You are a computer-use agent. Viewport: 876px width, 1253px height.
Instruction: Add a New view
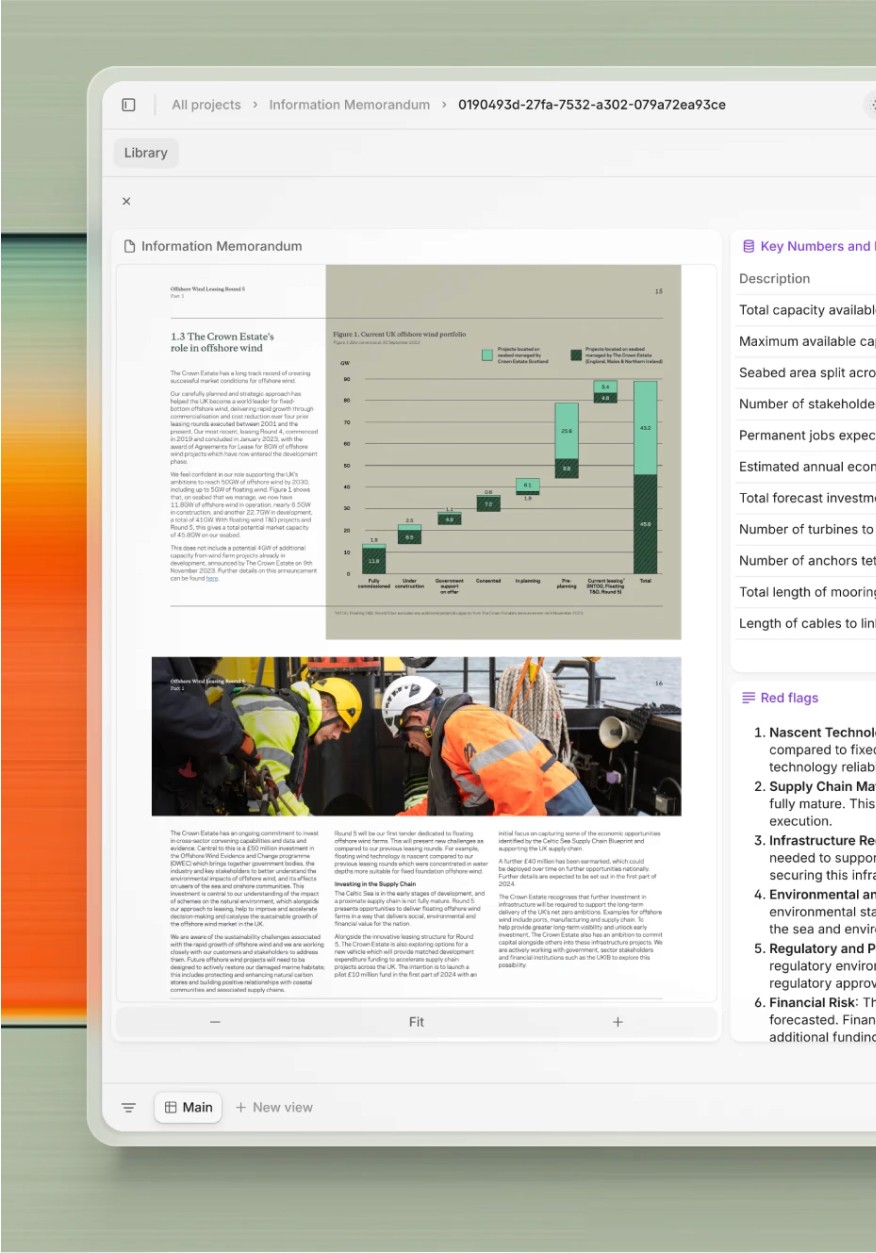(273, 1107)
